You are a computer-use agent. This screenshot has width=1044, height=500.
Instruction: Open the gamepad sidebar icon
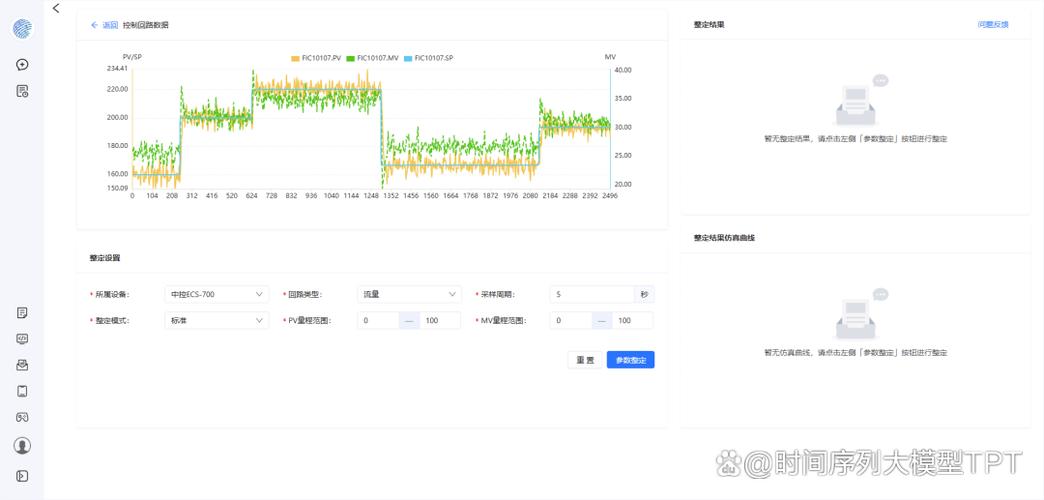click(x=22, y=417)
